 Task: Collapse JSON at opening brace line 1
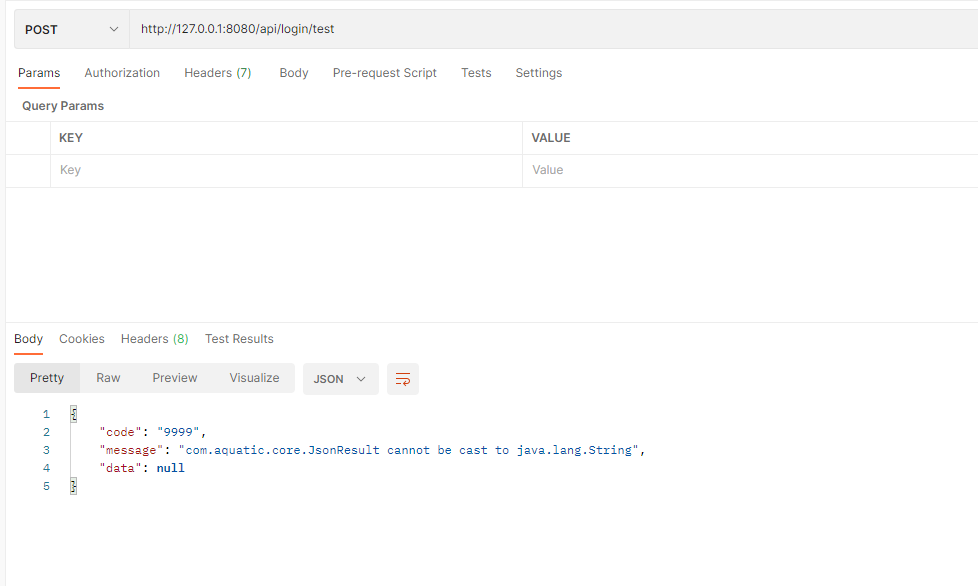74,414
